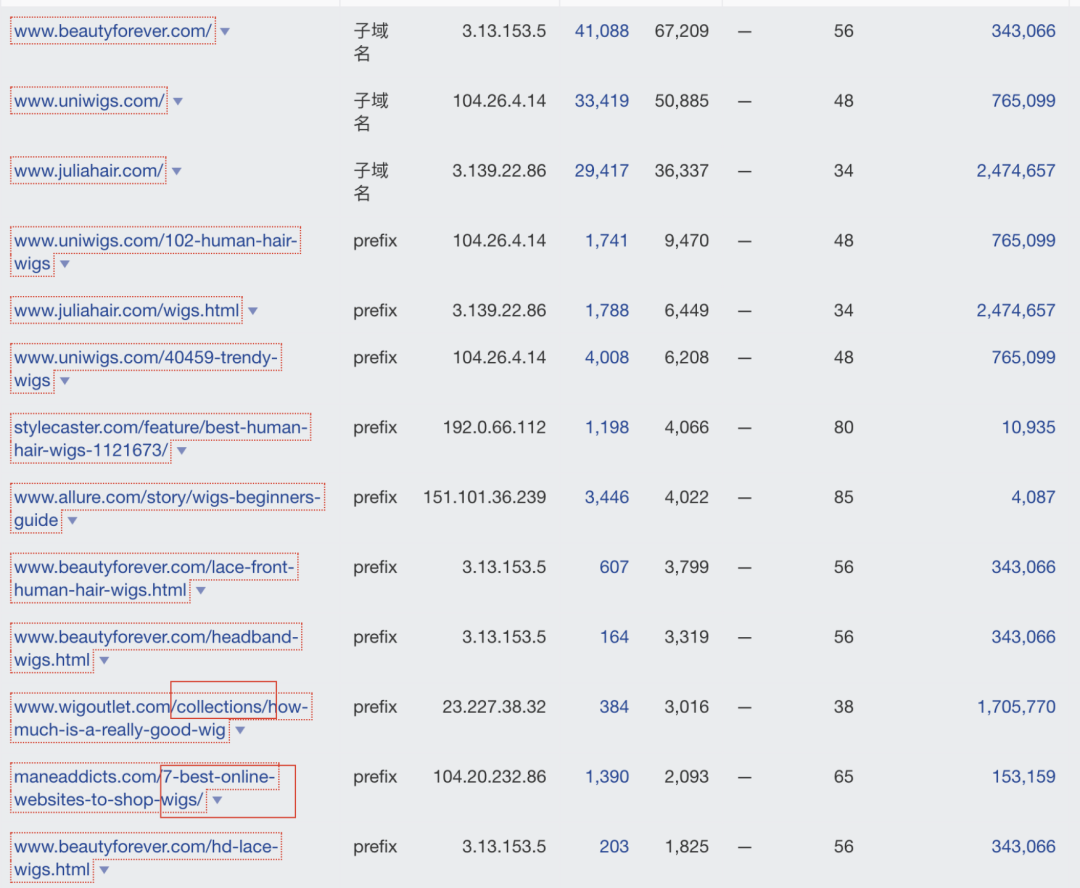Expand dropdown arrow after headband-wigs.html
This screenshot has height=888, width=1080.
point(104,661)
